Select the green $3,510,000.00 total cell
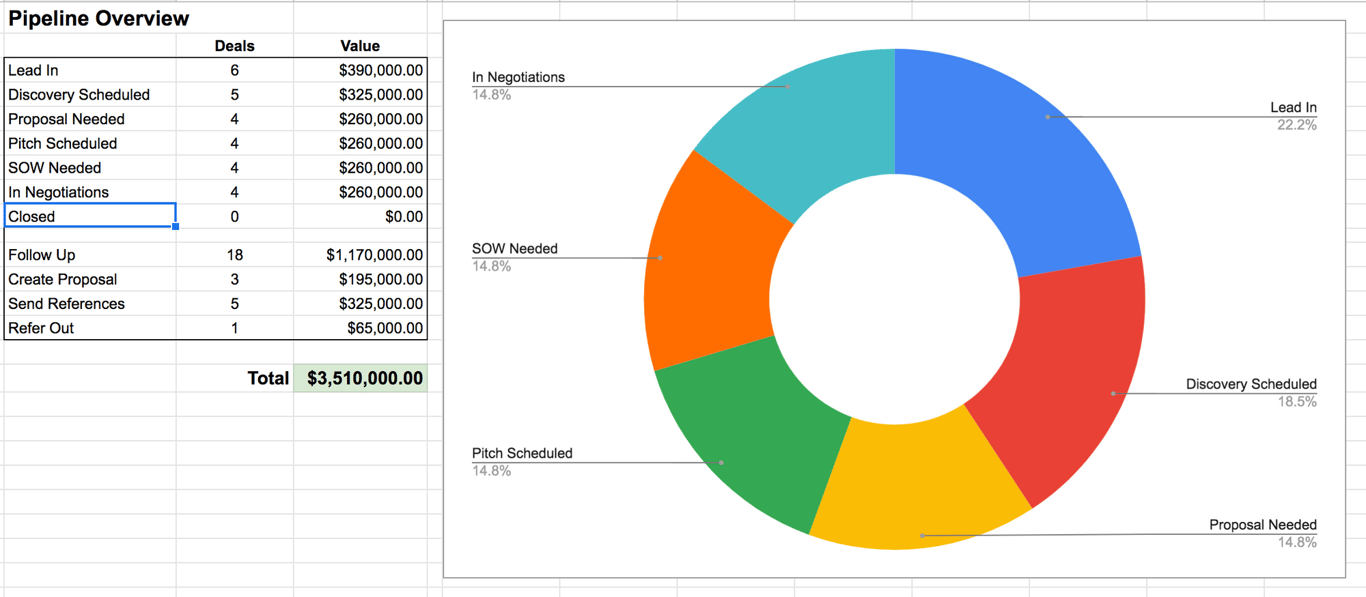 point(360,378)
